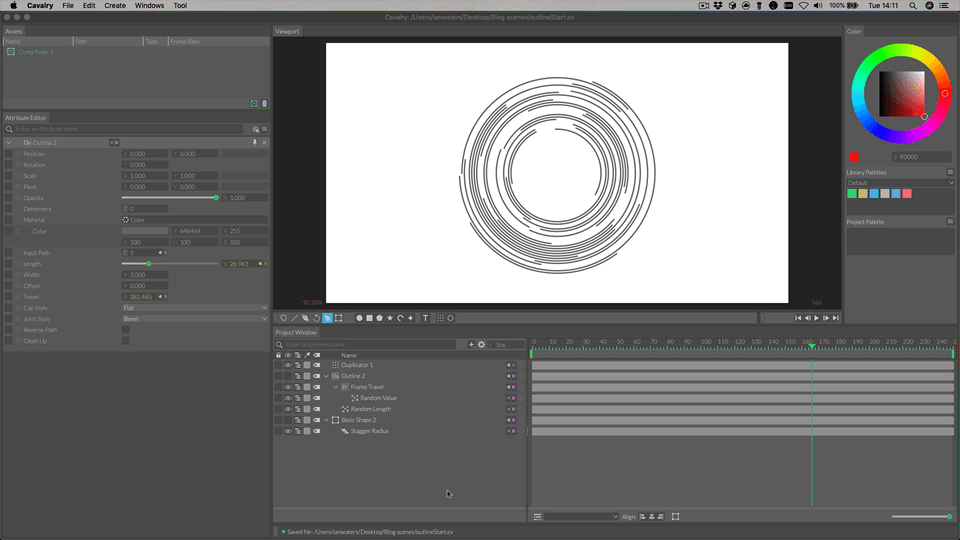960x540 pixels.
Task: Open macOS Spotlight search
Action: tap(913, 6)
